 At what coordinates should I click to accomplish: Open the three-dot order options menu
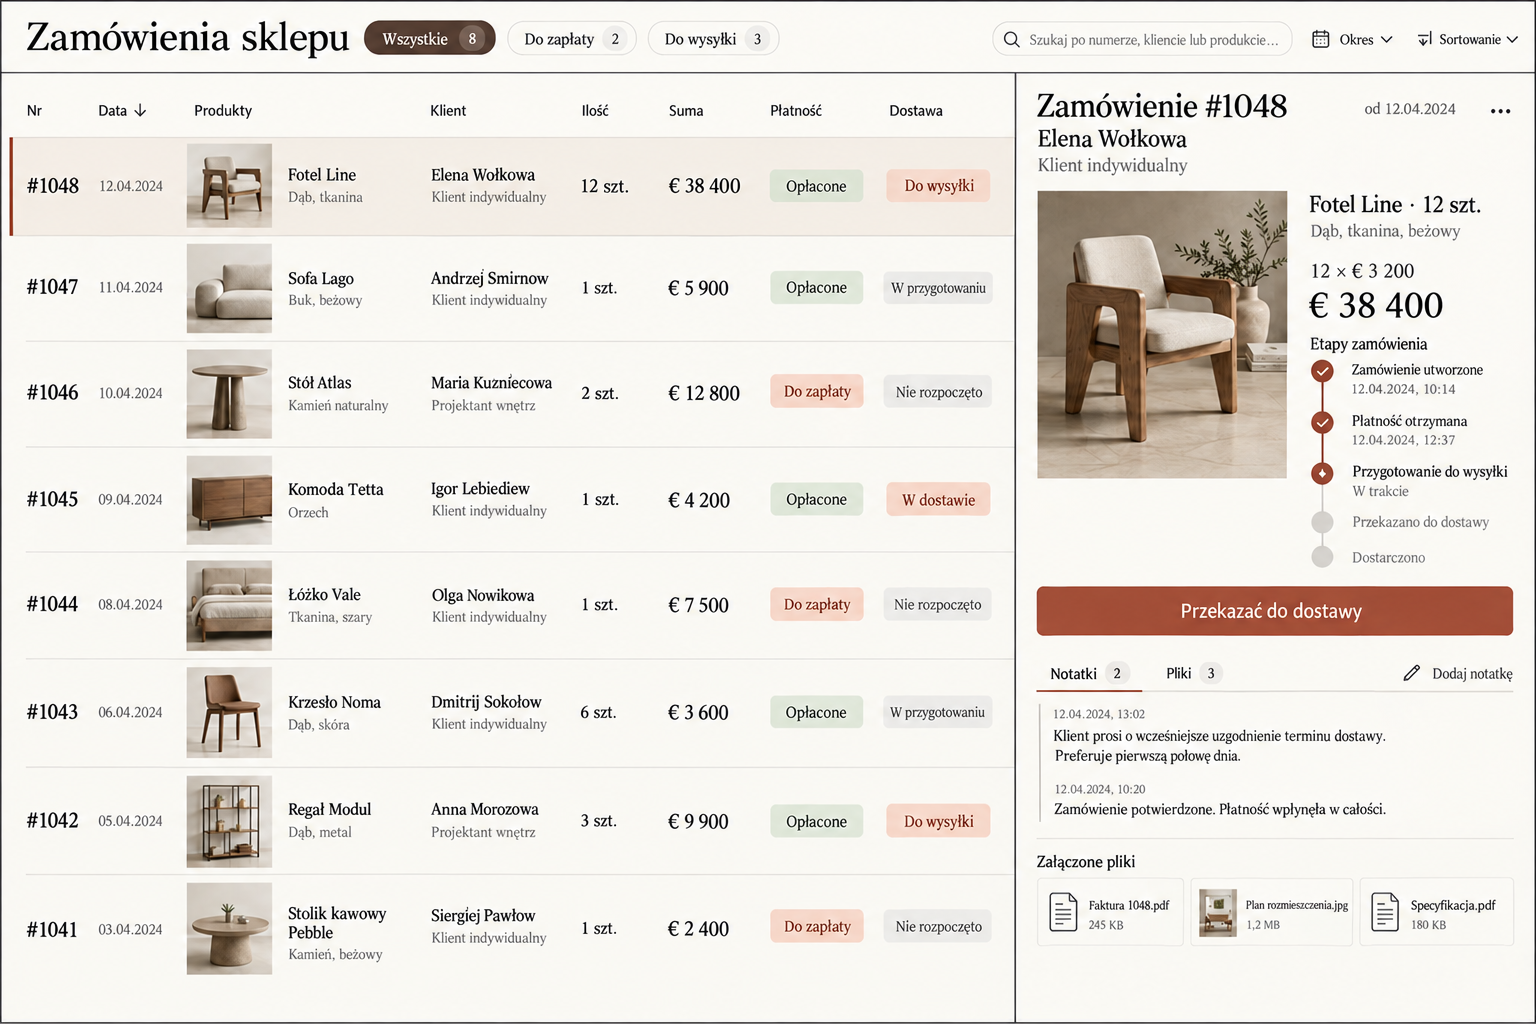pos(1500,111)
